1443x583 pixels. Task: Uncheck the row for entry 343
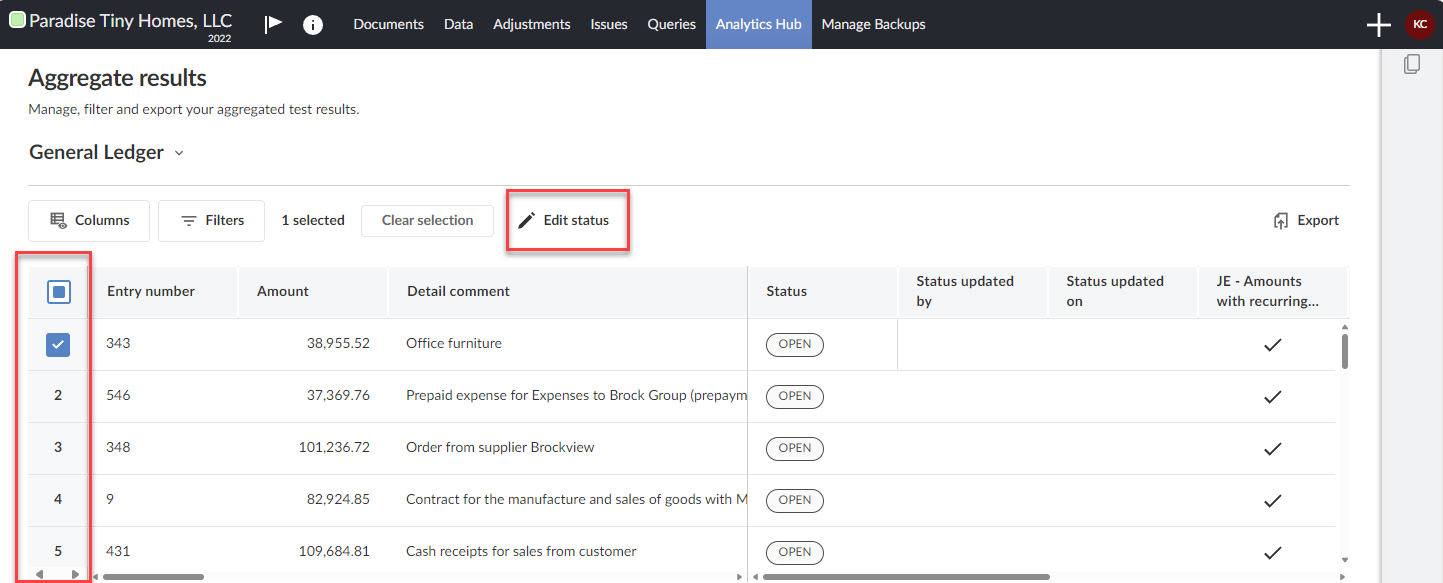[x=58, y=345]
